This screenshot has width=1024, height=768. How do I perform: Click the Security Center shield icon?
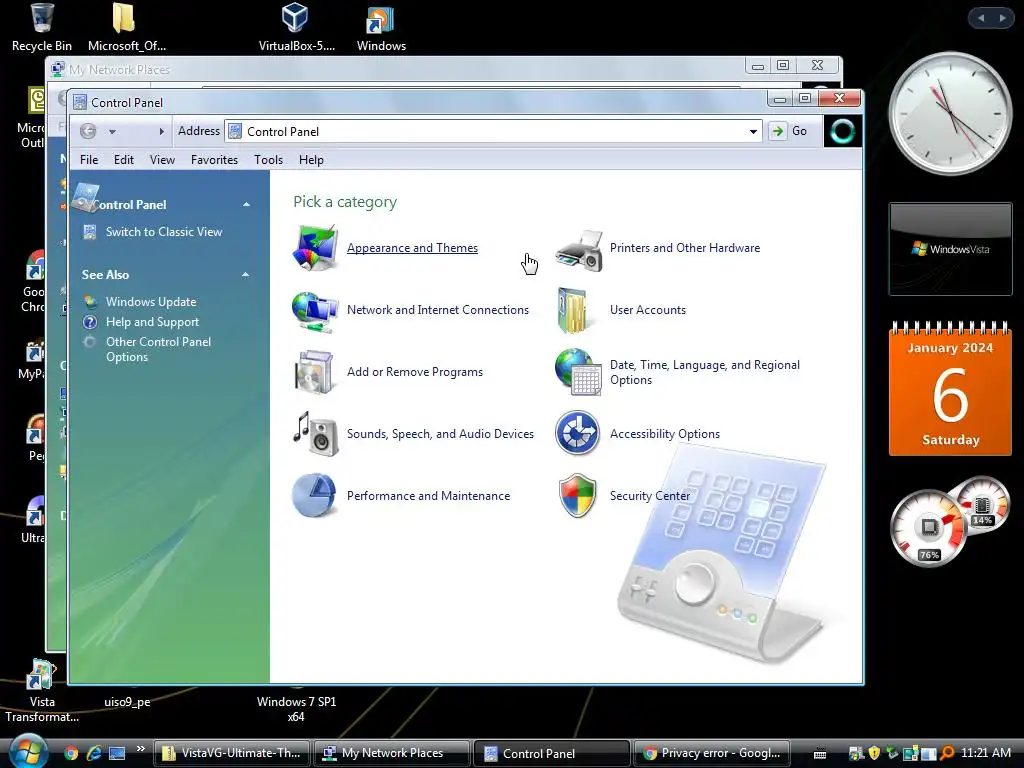click(577, 495)
